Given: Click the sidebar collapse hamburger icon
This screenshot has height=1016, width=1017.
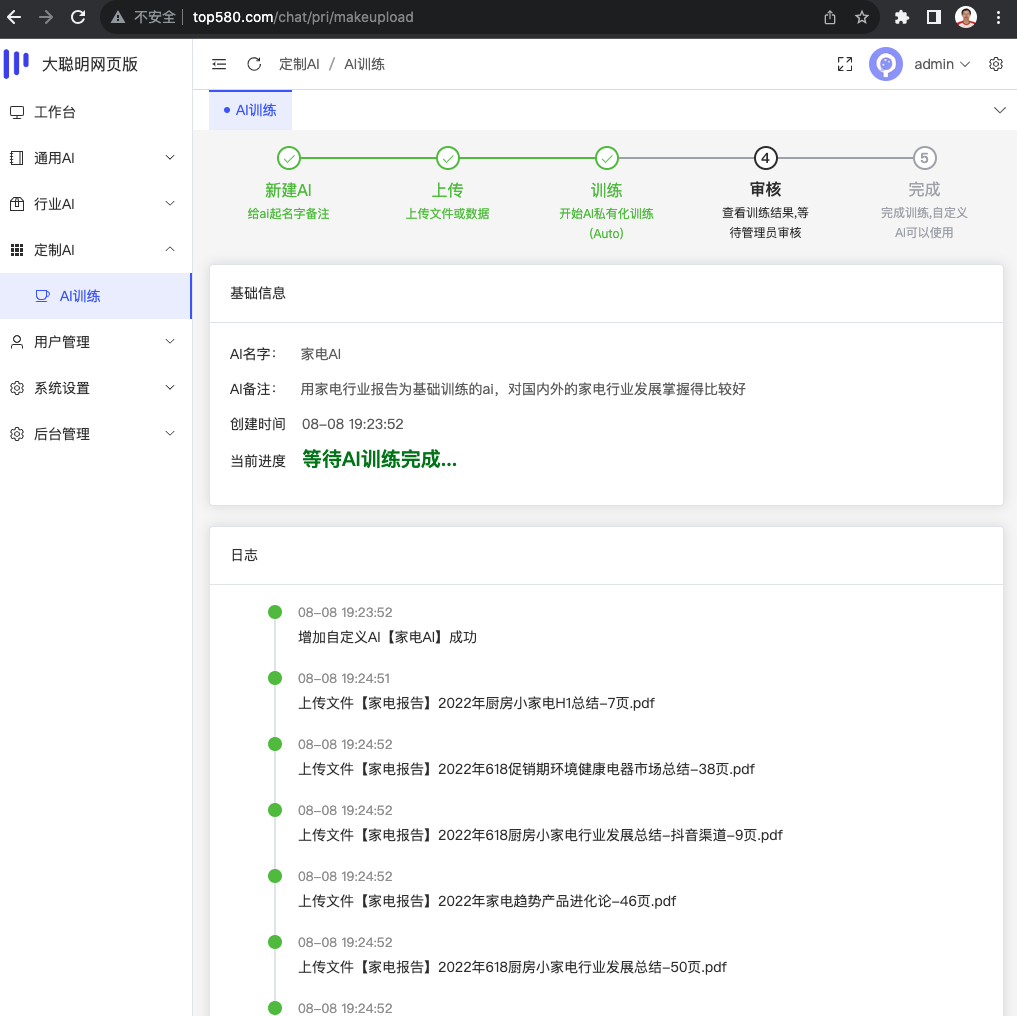Looking at the screenshot, I should [x=219, y=63].
